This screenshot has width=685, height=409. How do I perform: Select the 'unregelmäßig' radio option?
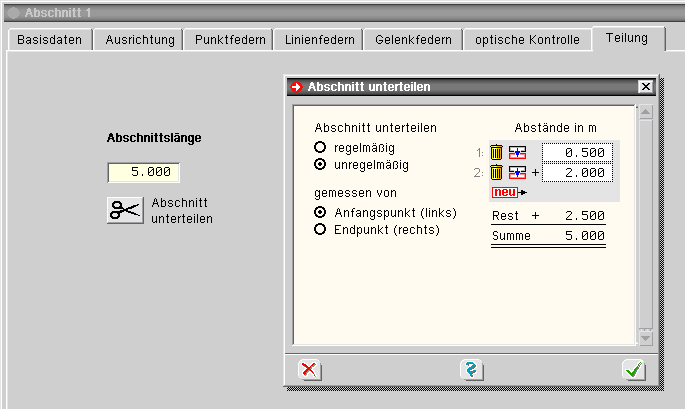(321, 163)
